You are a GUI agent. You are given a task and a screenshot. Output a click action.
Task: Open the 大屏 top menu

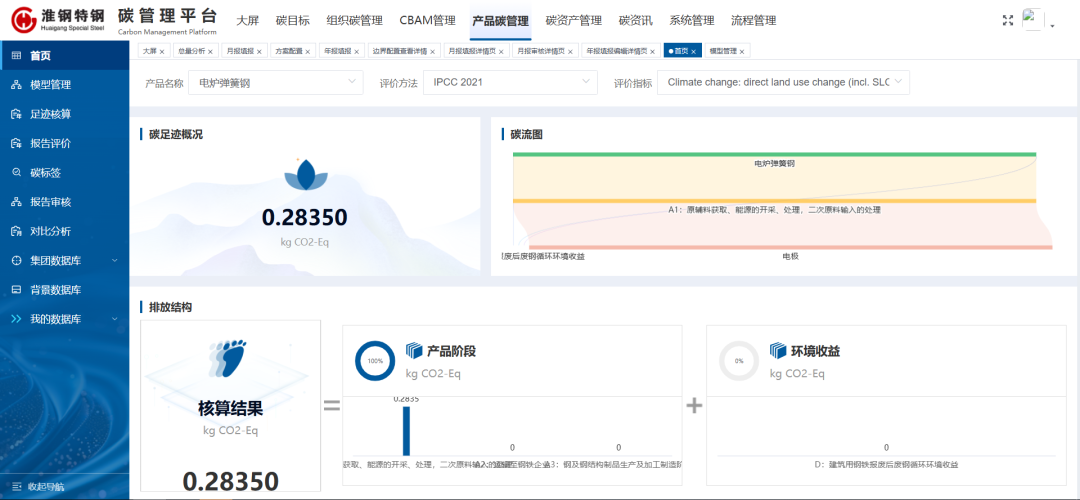pyautogui.click(x=247, y=21)
